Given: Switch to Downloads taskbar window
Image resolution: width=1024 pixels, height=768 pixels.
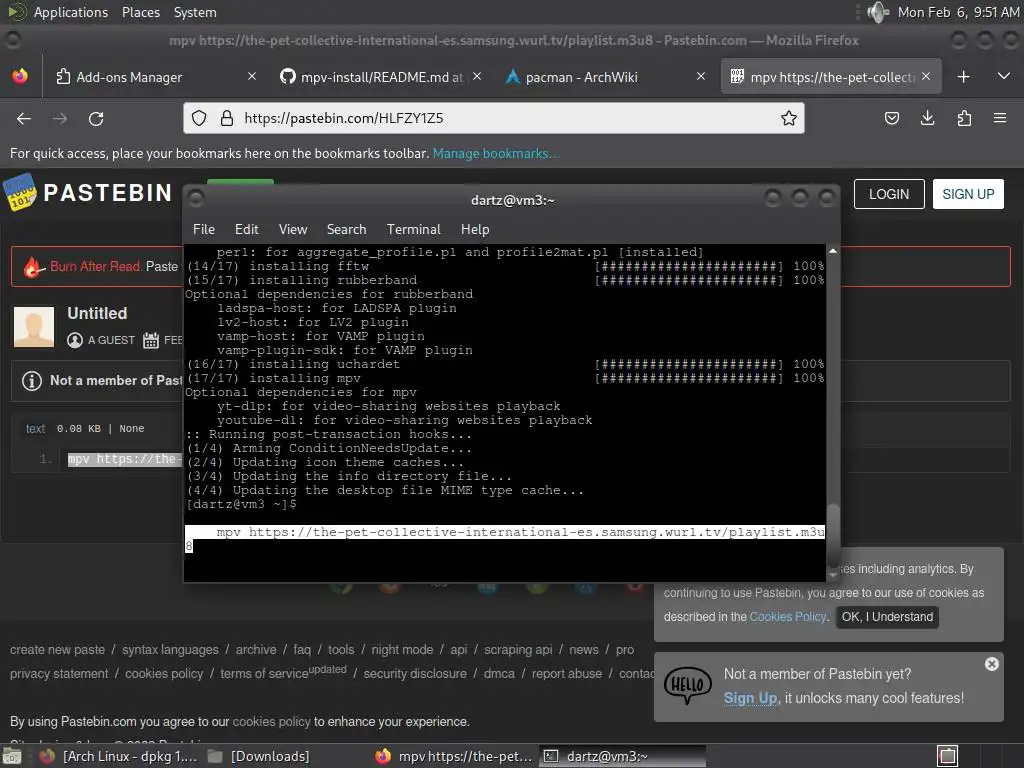Looking at the screenshot, I should tap(258, 756).
